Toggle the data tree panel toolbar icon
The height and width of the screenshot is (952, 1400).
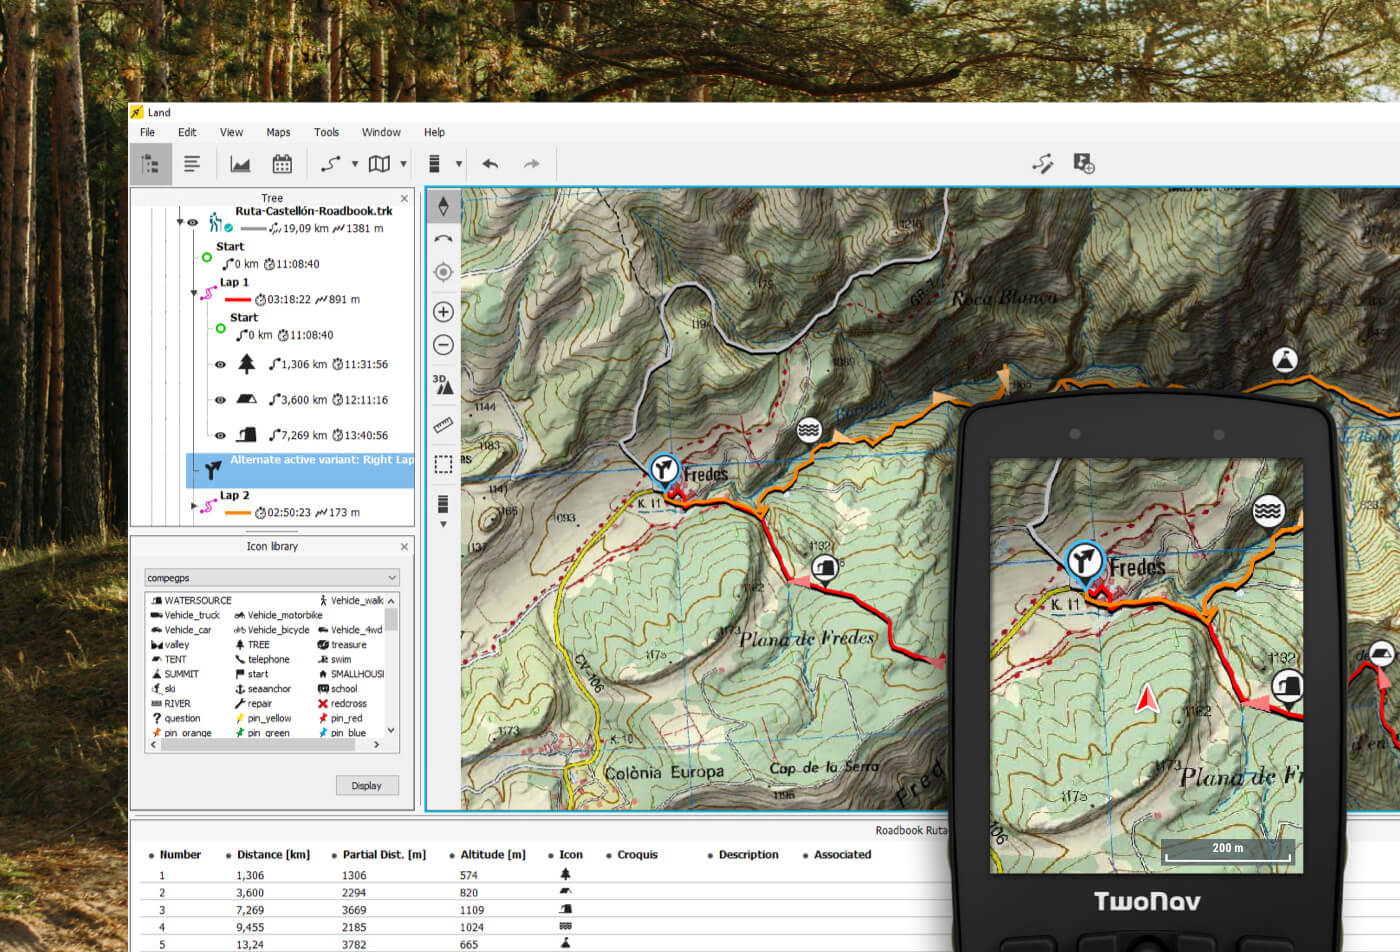(151, 164)
